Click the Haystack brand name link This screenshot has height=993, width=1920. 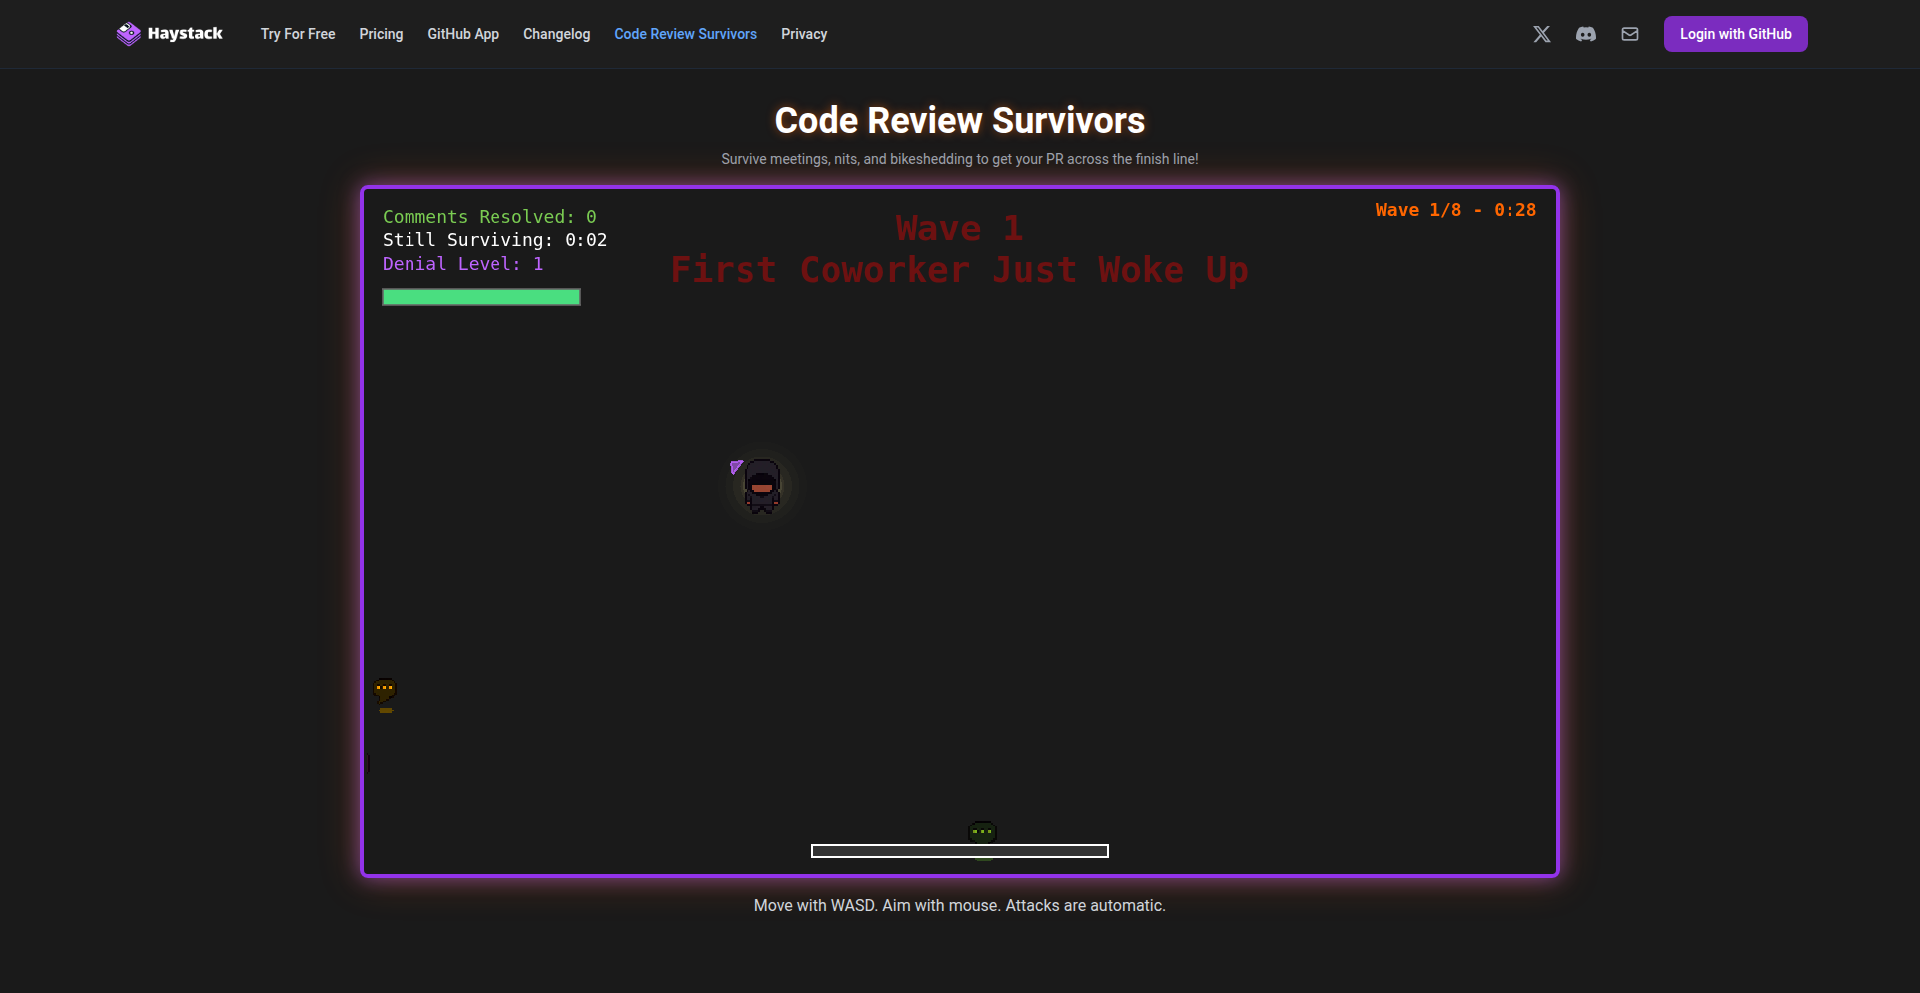[185, 34]
